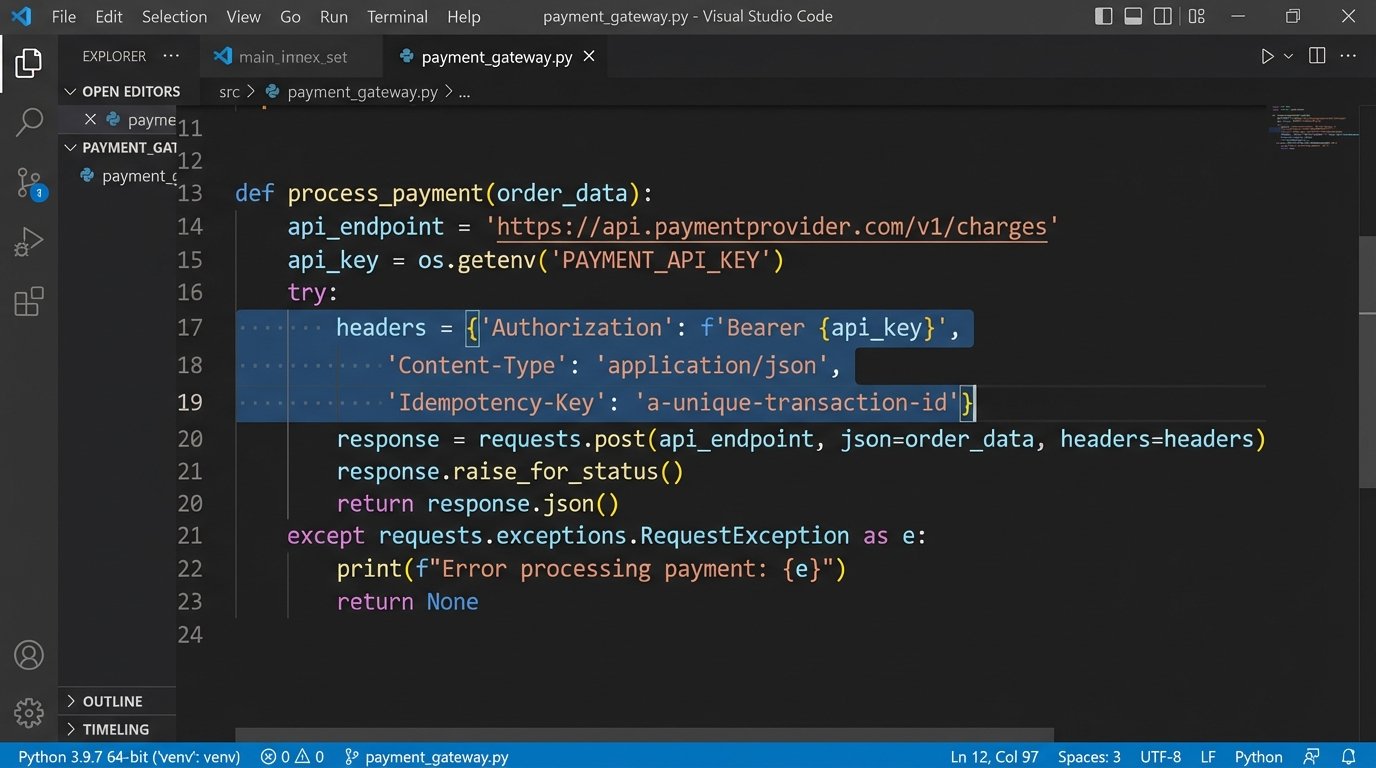Screen dimensions: 1376x768
Task: Toggle the primary sidebar layout button
Action: click(1104, 16)
